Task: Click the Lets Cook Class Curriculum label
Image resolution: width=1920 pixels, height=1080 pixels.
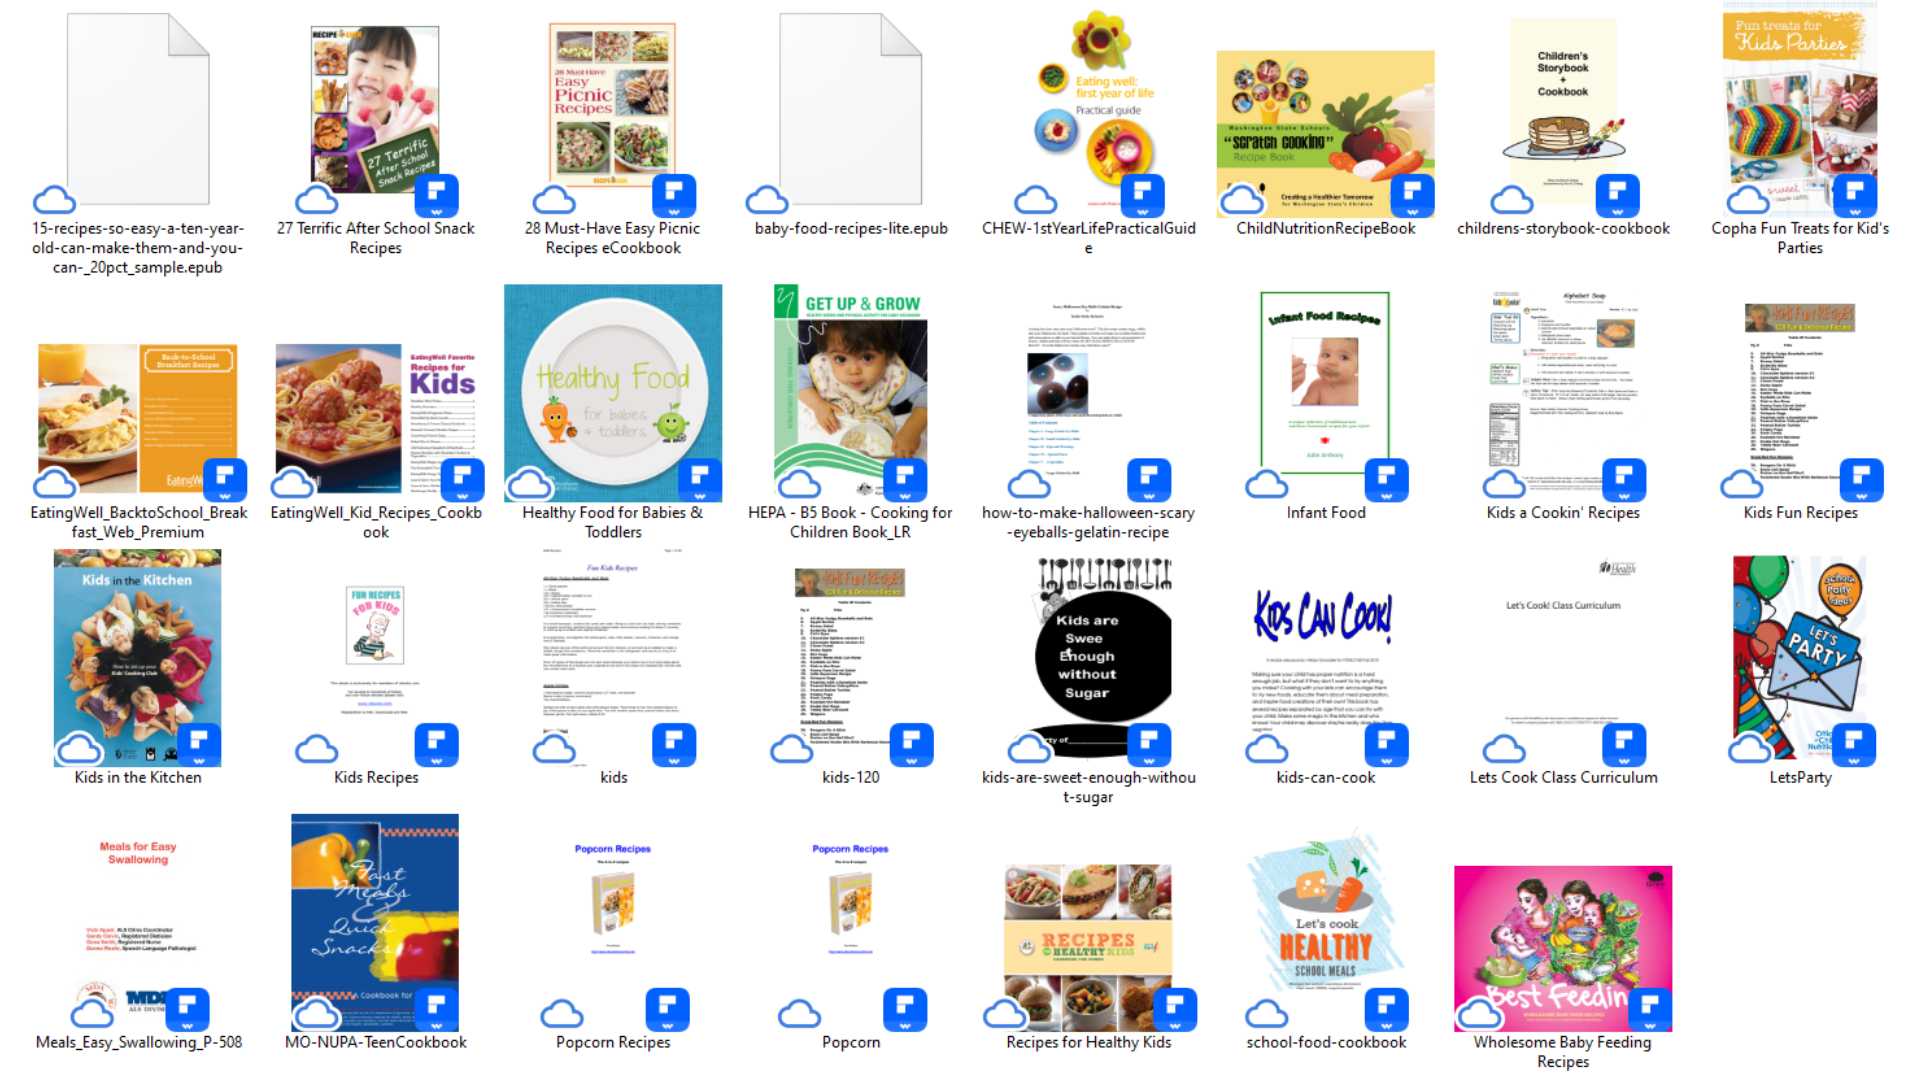Action: tap(1562, 777)
